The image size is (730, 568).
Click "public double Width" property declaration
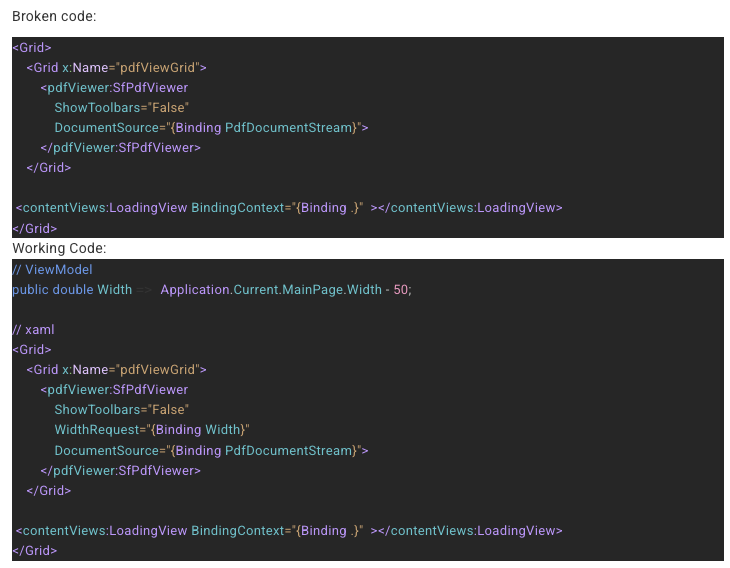click(x=72, y=289)
